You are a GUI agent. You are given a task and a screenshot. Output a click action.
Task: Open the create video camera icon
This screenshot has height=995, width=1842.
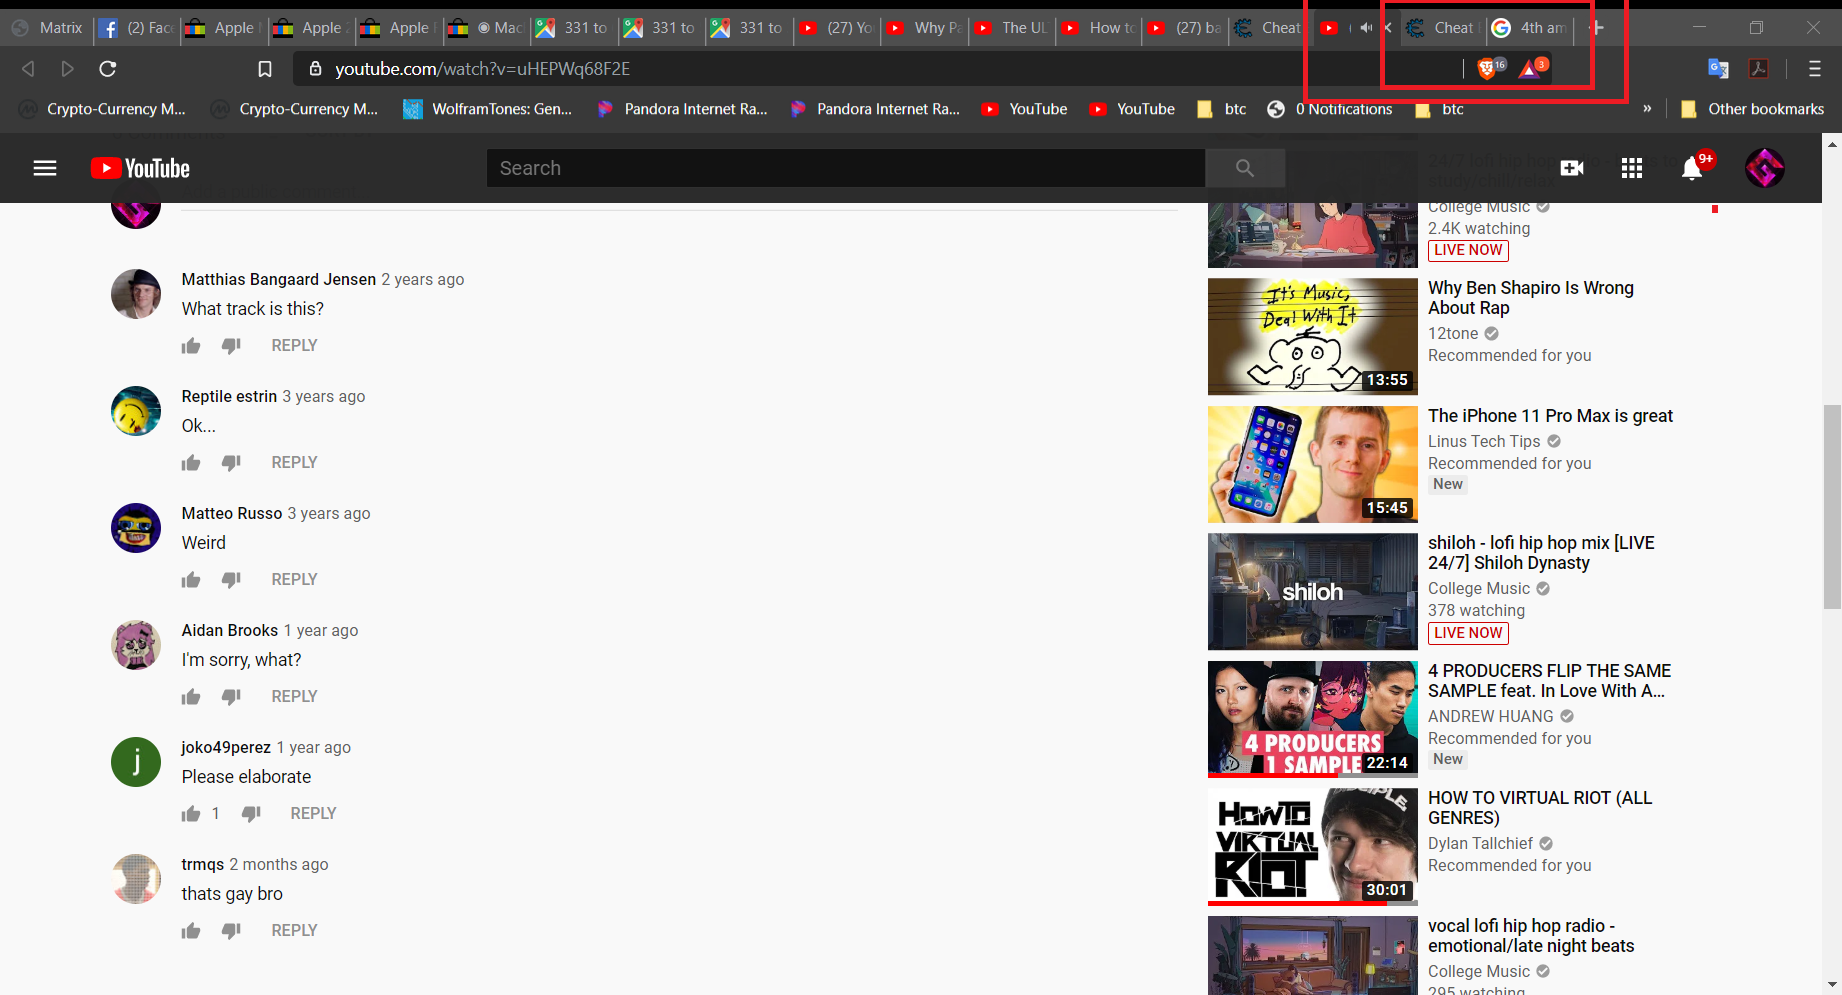(x=1572, y=168)
